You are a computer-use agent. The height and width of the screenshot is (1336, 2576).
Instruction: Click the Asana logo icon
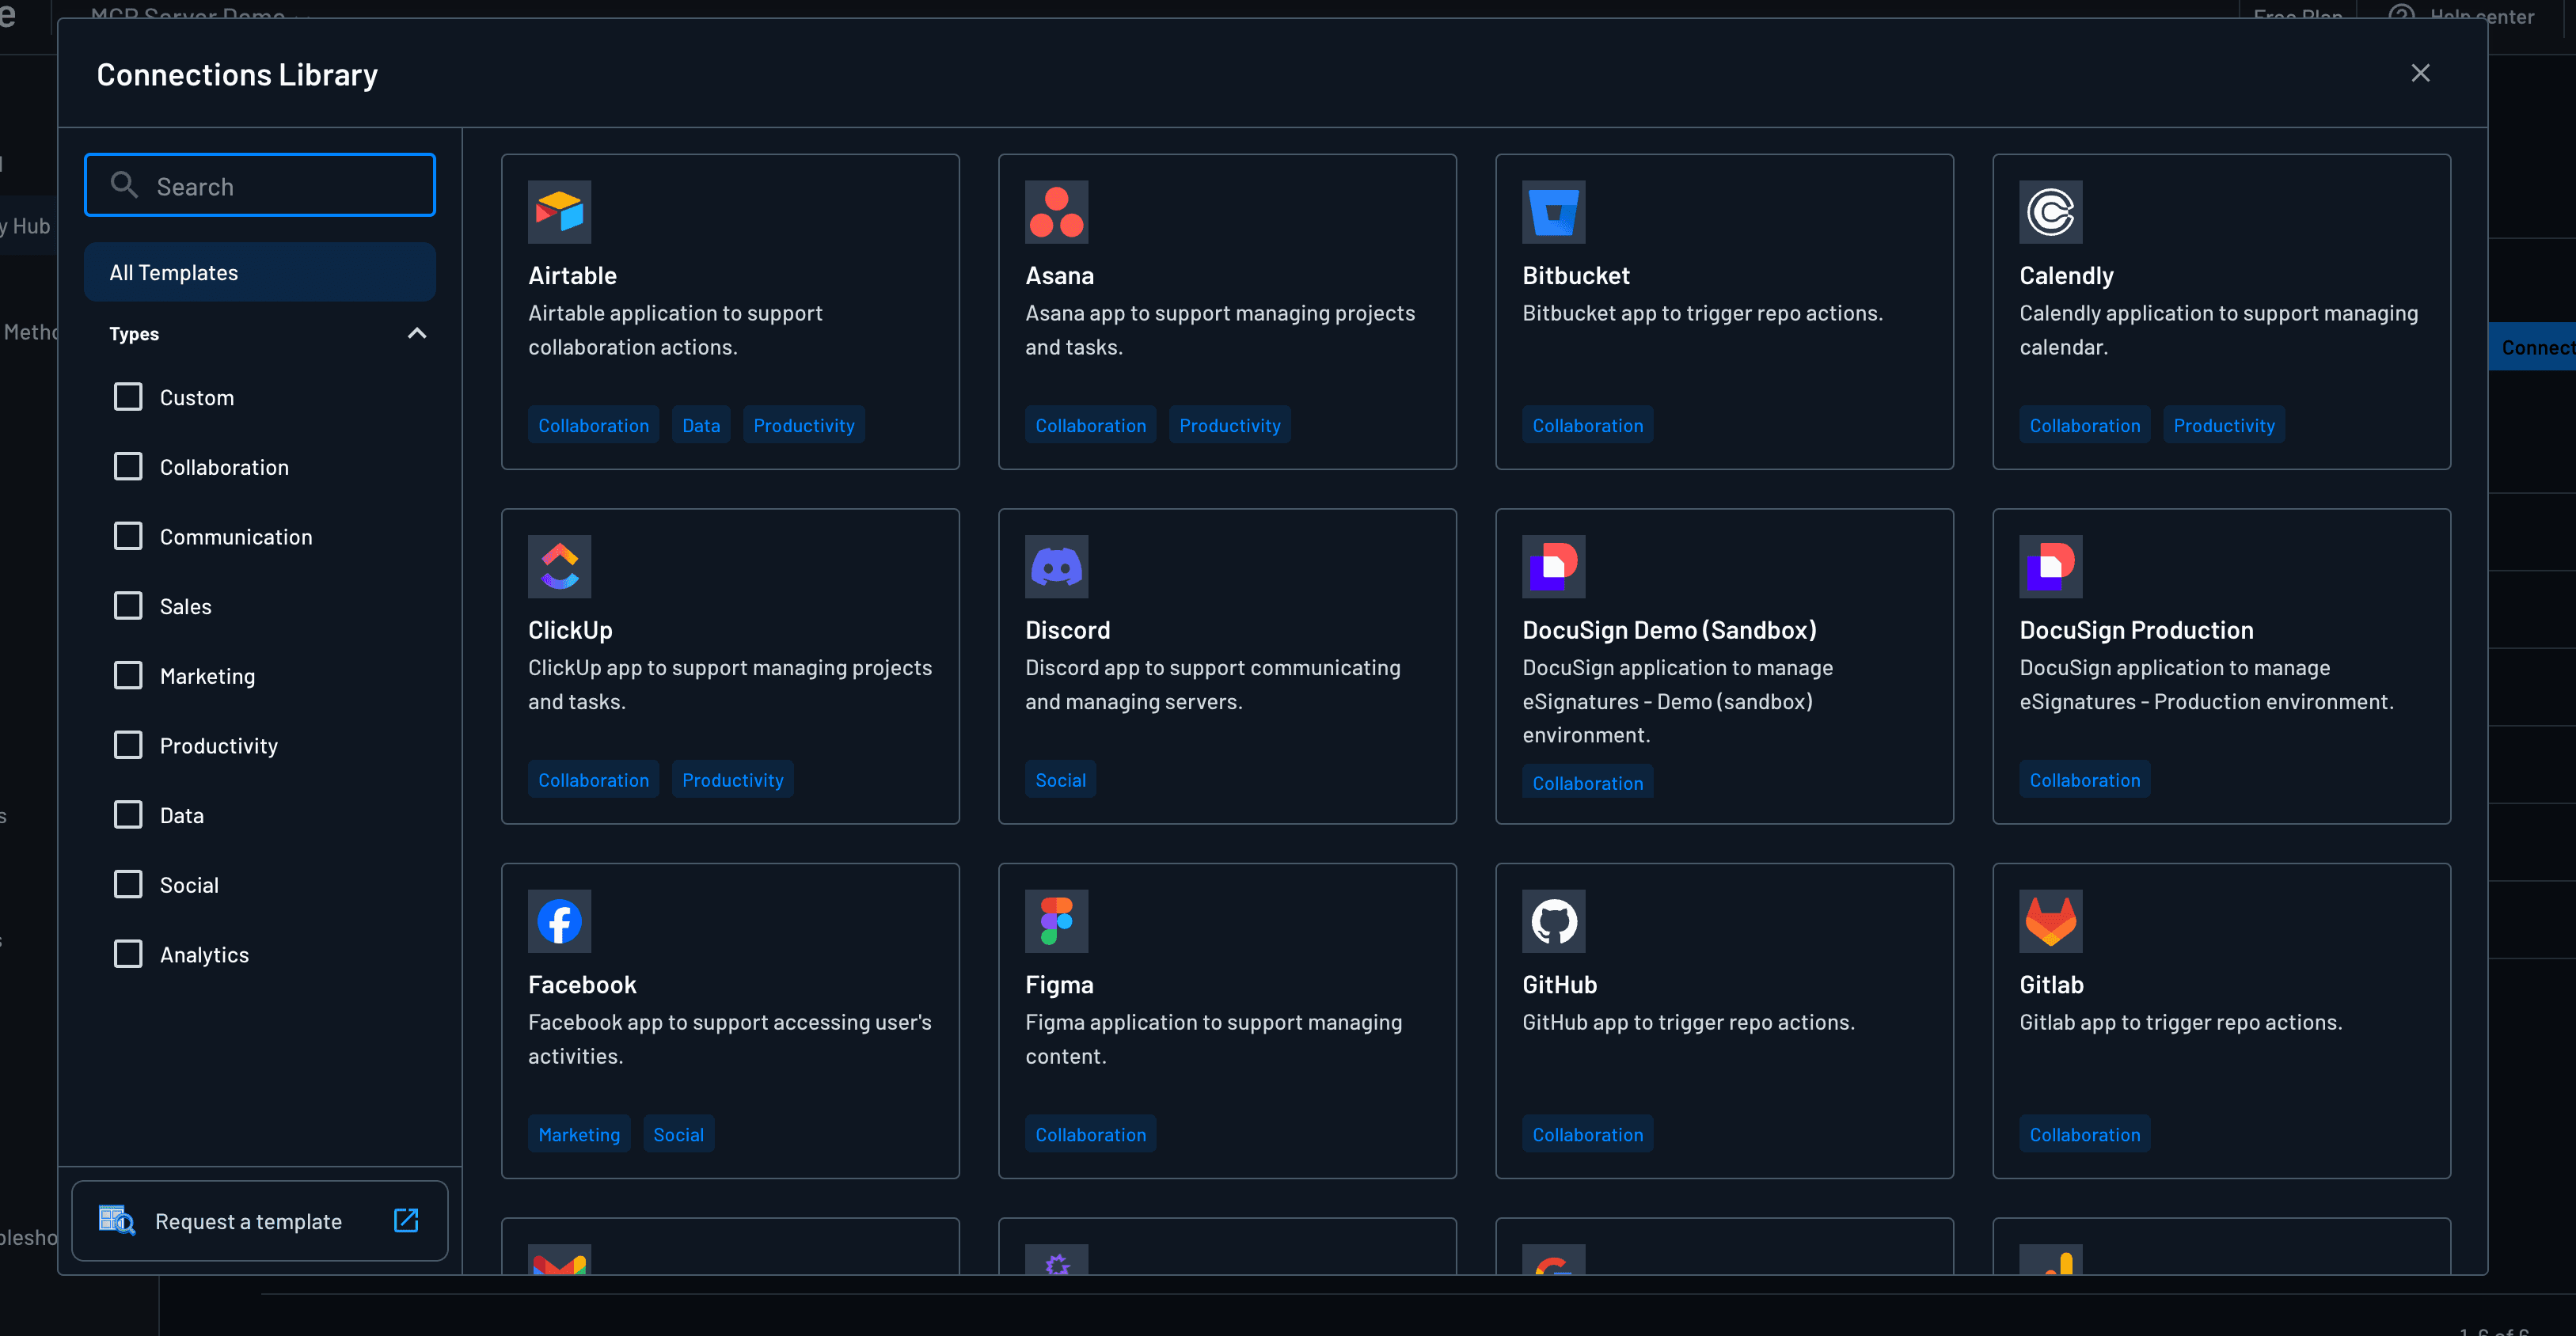pos(1056,212)
